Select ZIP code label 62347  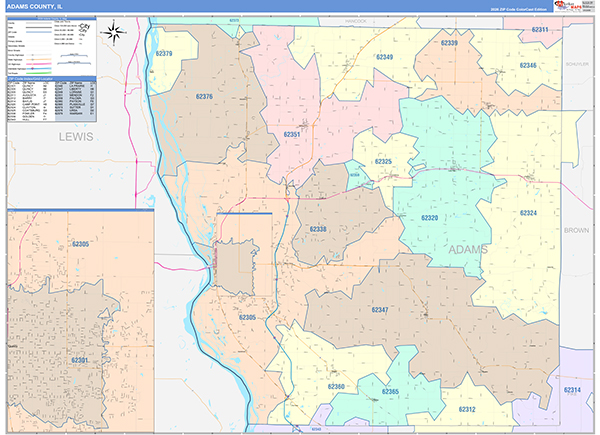(380, 310)
